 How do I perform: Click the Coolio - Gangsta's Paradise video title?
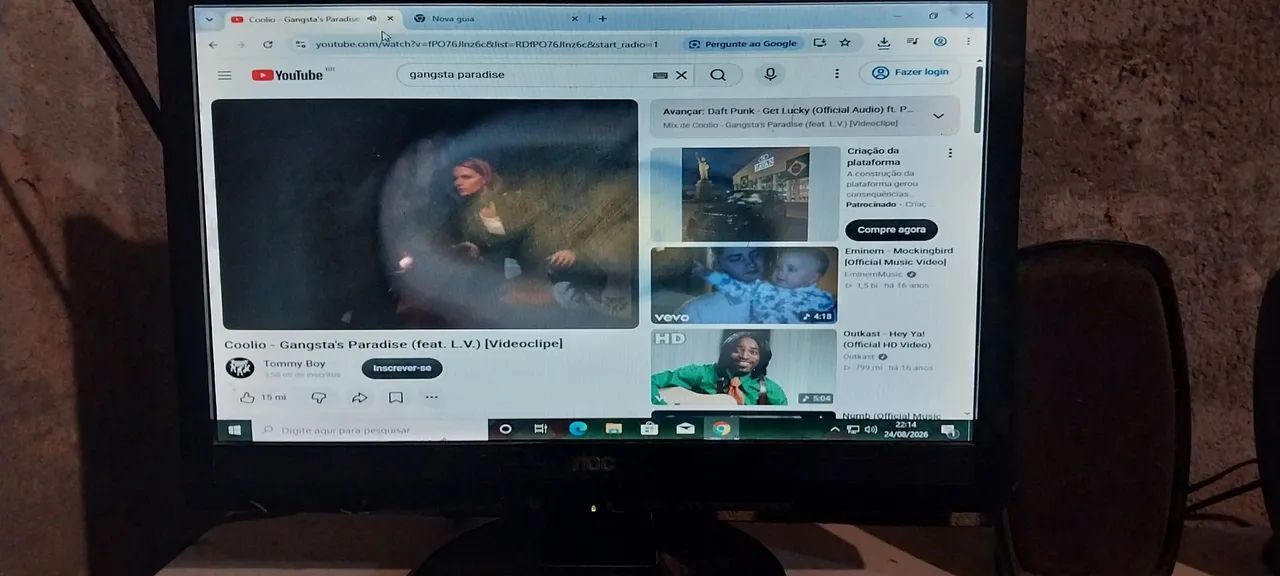393,344
